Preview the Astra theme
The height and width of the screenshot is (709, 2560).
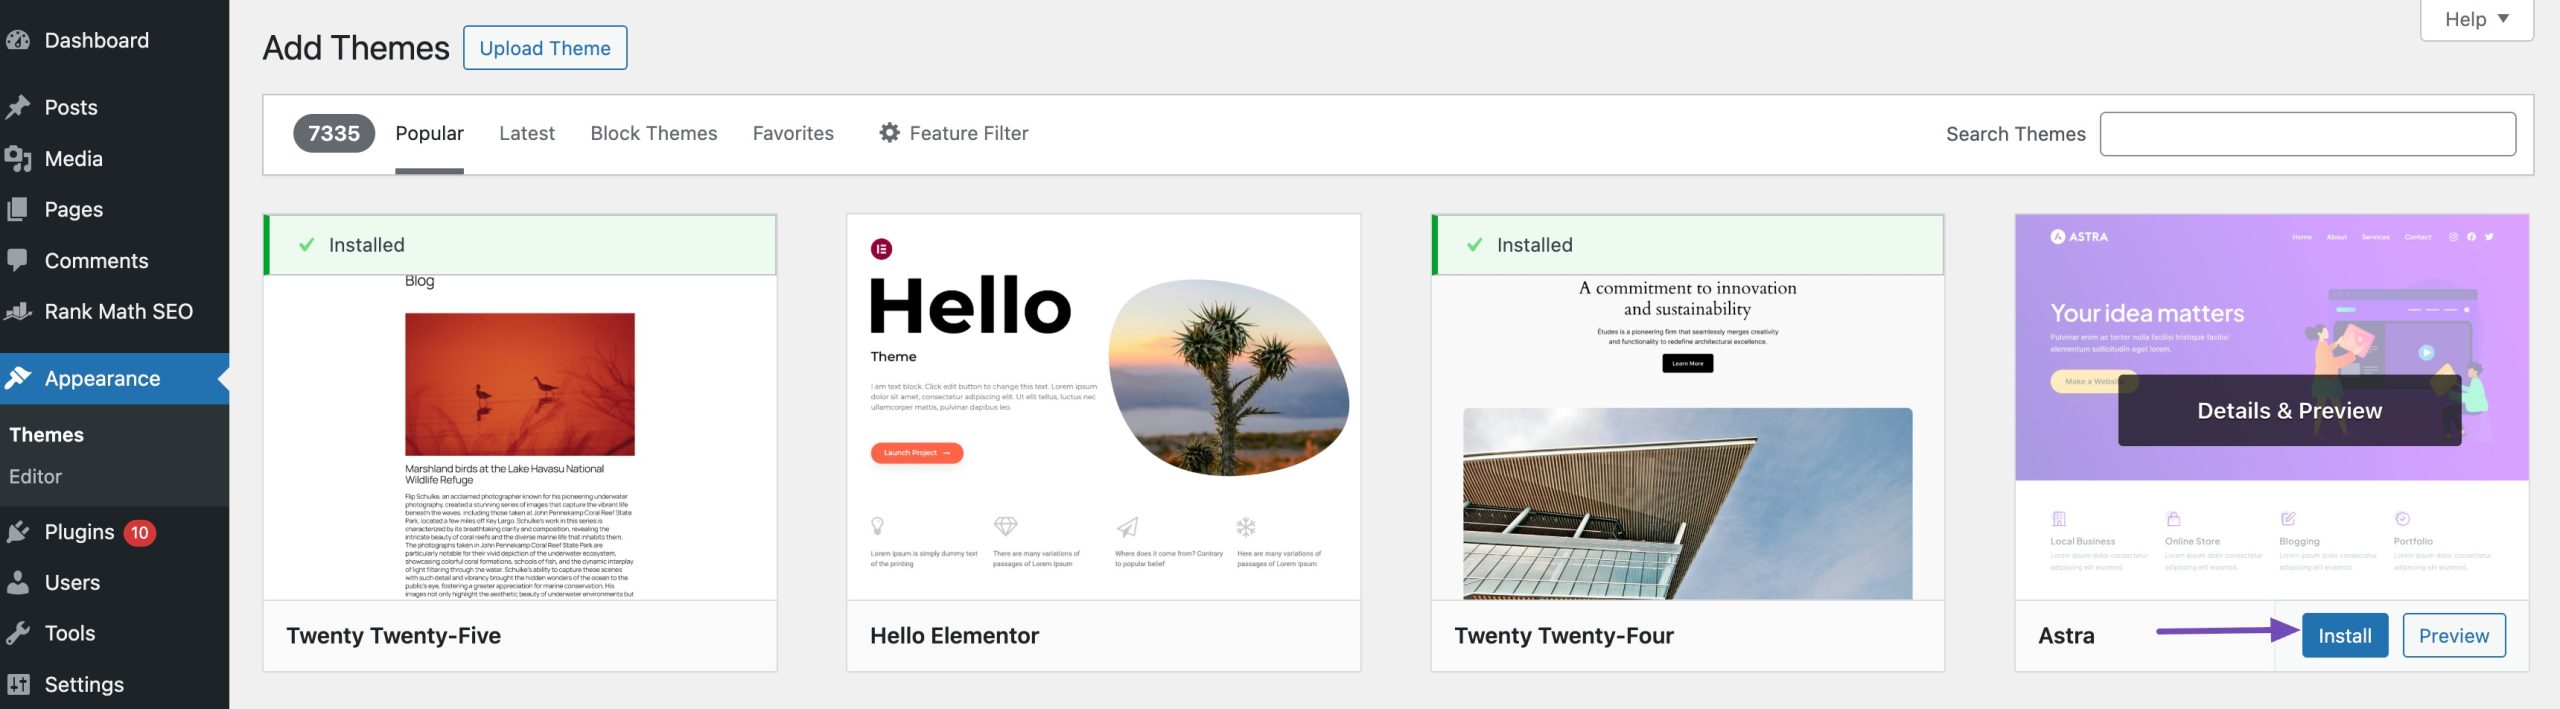[x=2454, y=636]
